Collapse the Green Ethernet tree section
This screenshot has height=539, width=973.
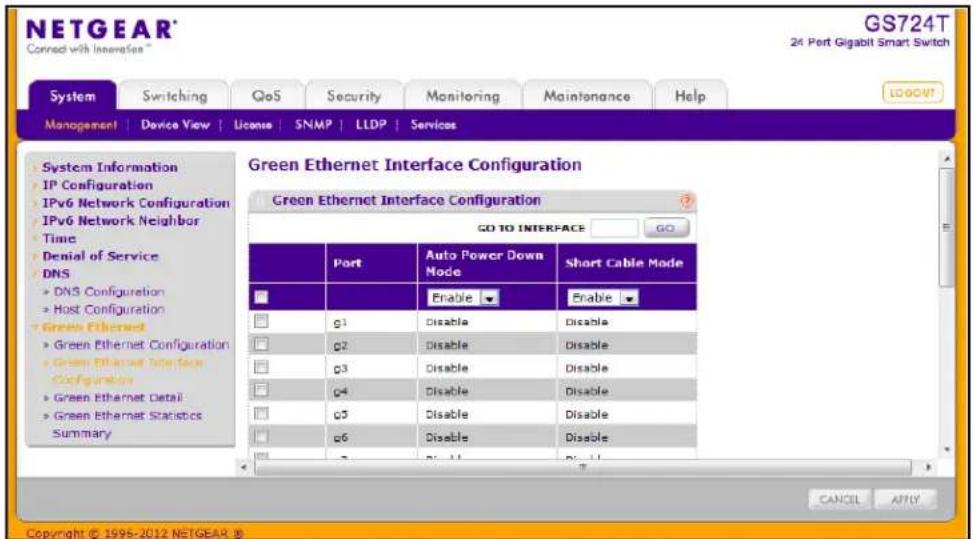(x=93, y=327)
